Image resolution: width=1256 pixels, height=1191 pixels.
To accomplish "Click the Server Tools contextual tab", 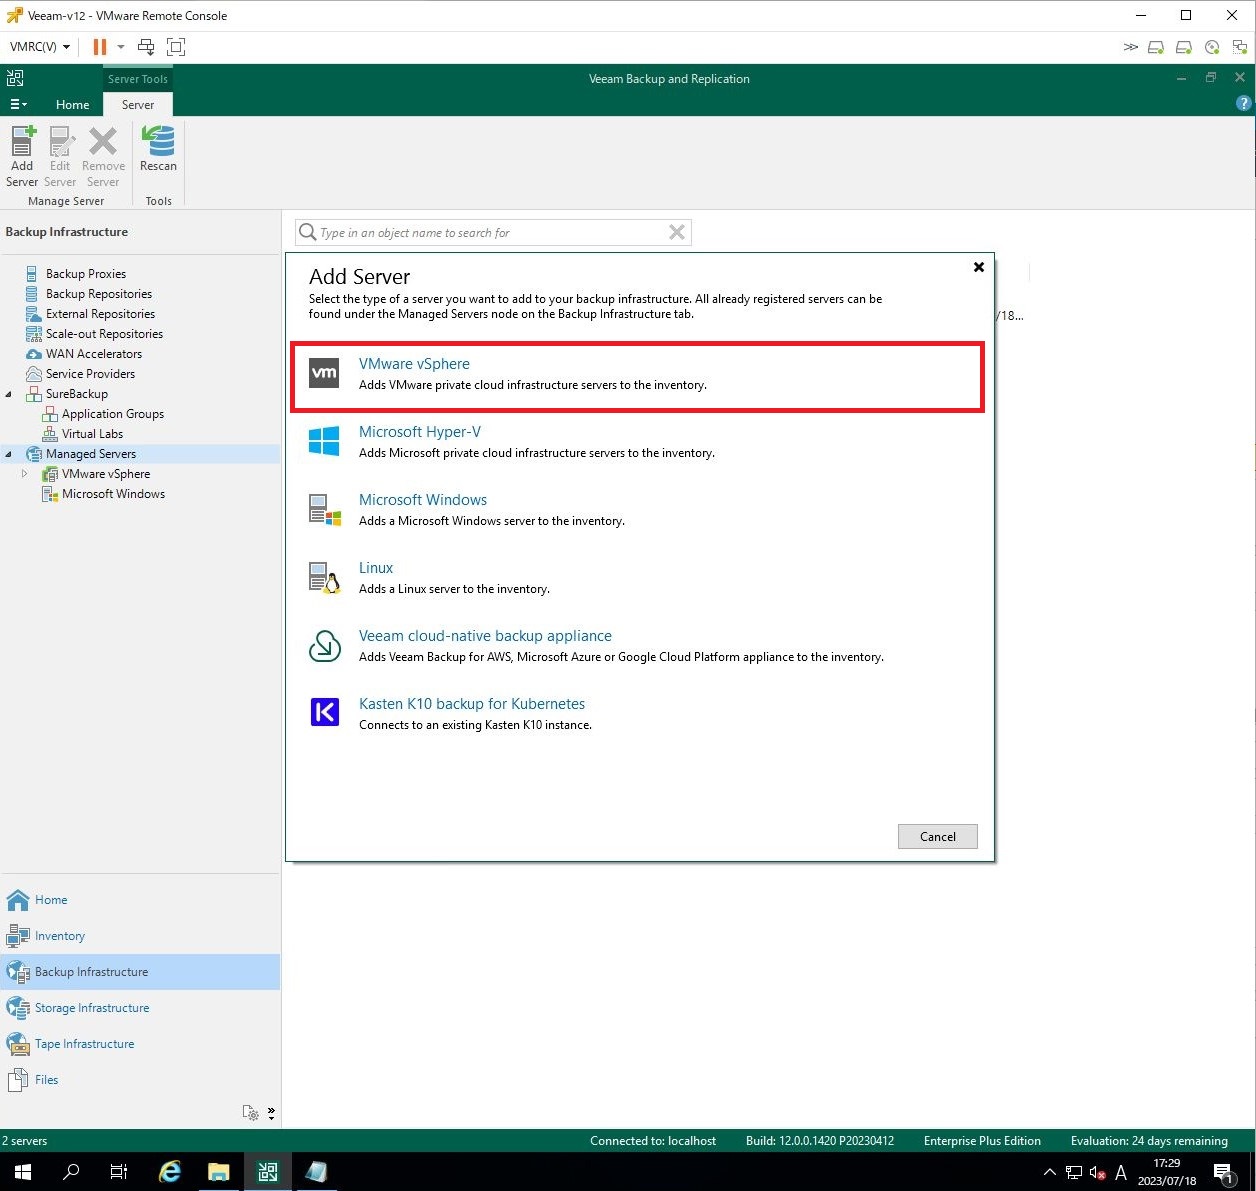I will pos(138,79).
